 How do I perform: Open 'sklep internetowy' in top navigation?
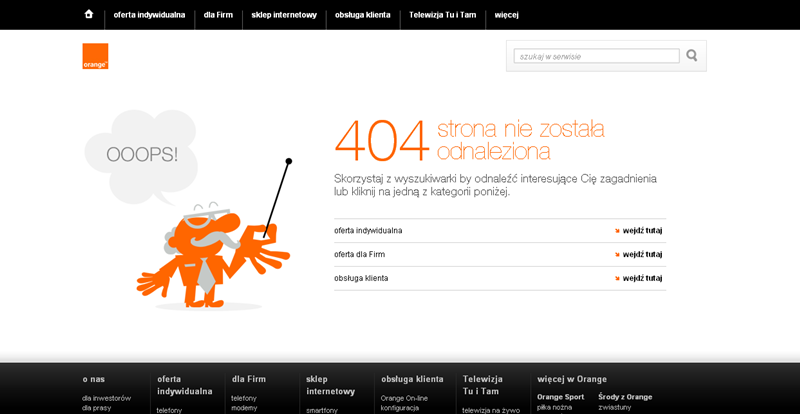click(284, 15)
